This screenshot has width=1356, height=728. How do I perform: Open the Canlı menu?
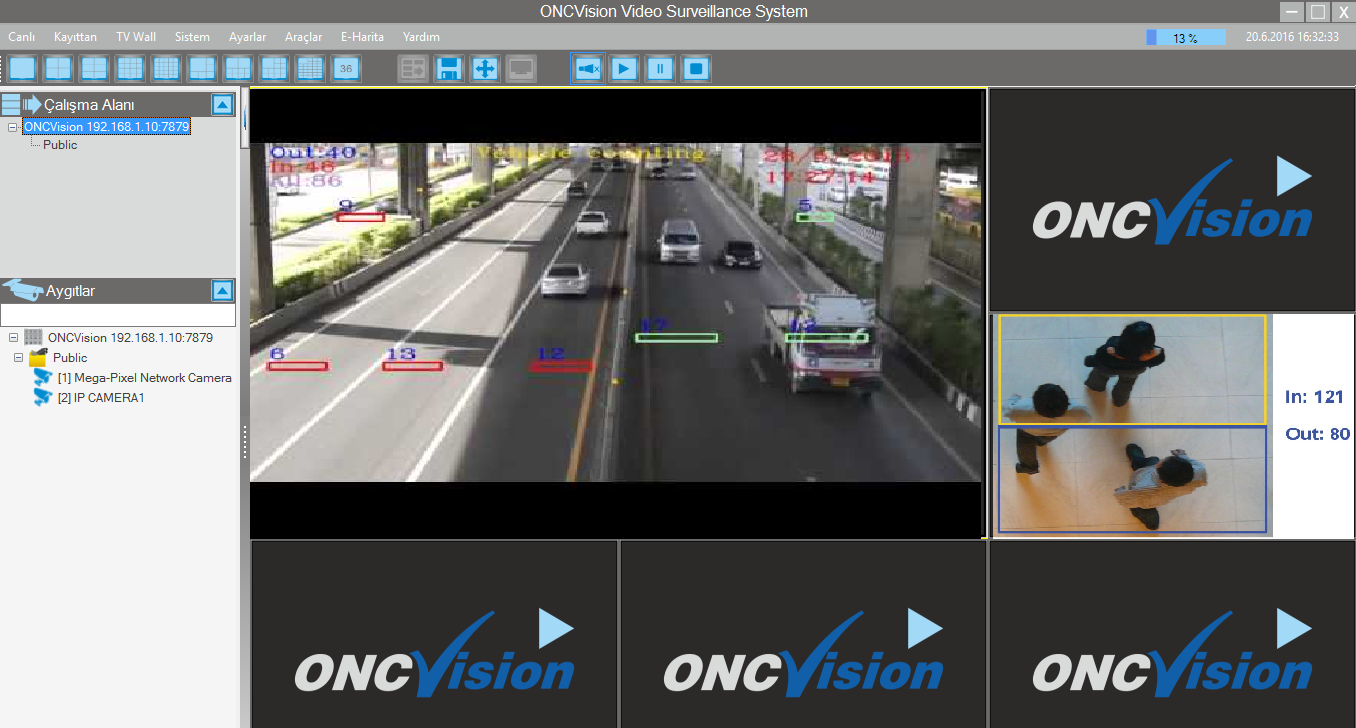click(22, 37)
